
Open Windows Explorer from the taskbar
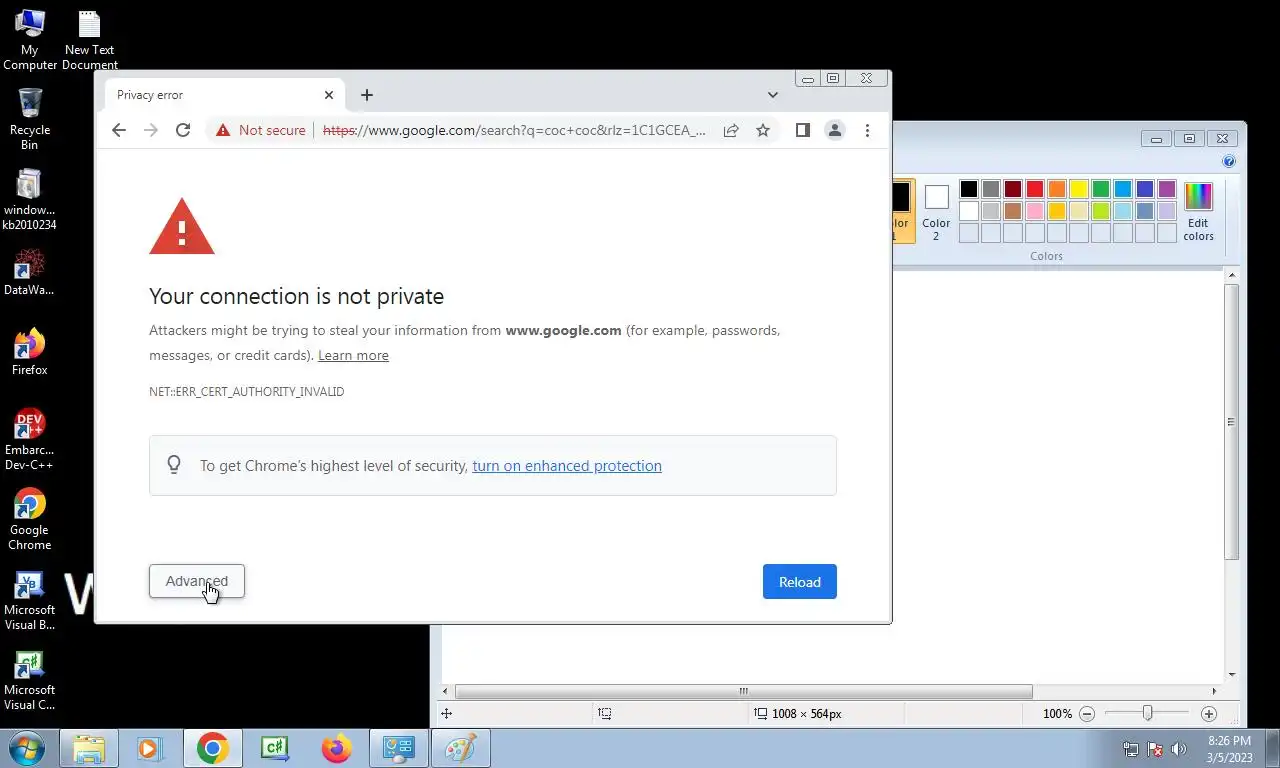pyautogui.click(x=89, y=748)
